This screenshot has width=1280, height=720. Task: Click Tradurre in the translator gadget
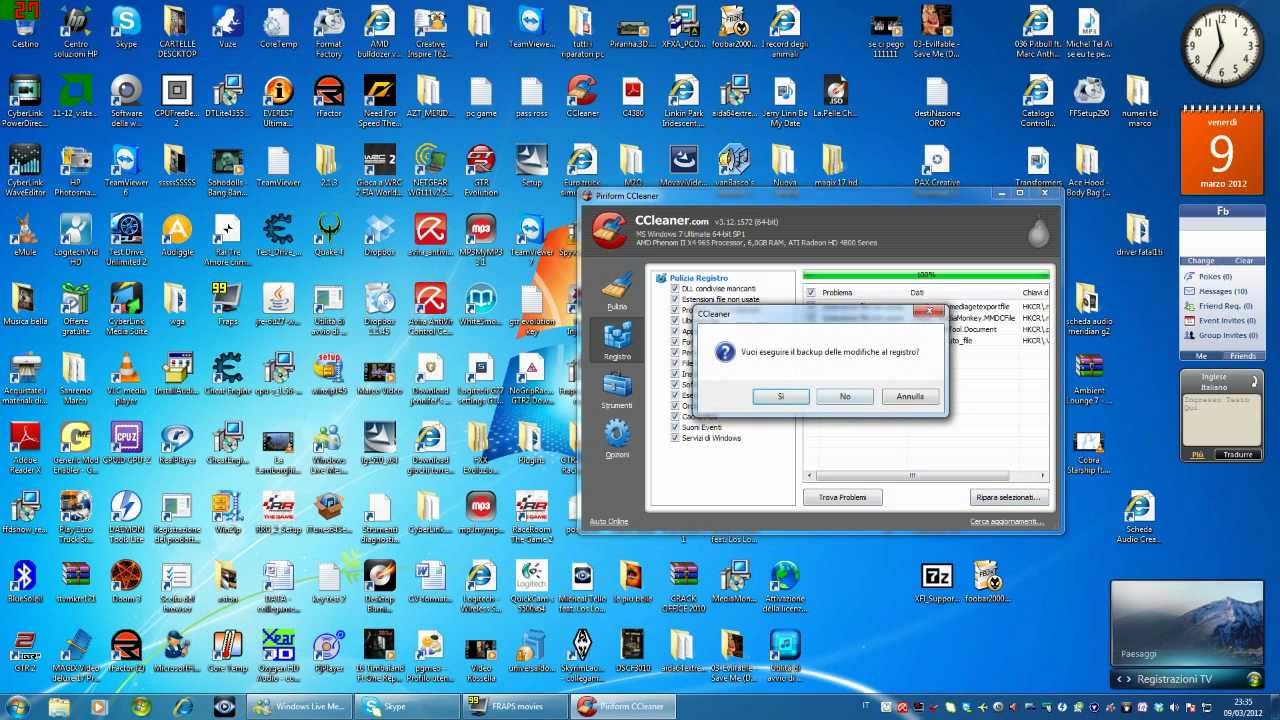1238,455
